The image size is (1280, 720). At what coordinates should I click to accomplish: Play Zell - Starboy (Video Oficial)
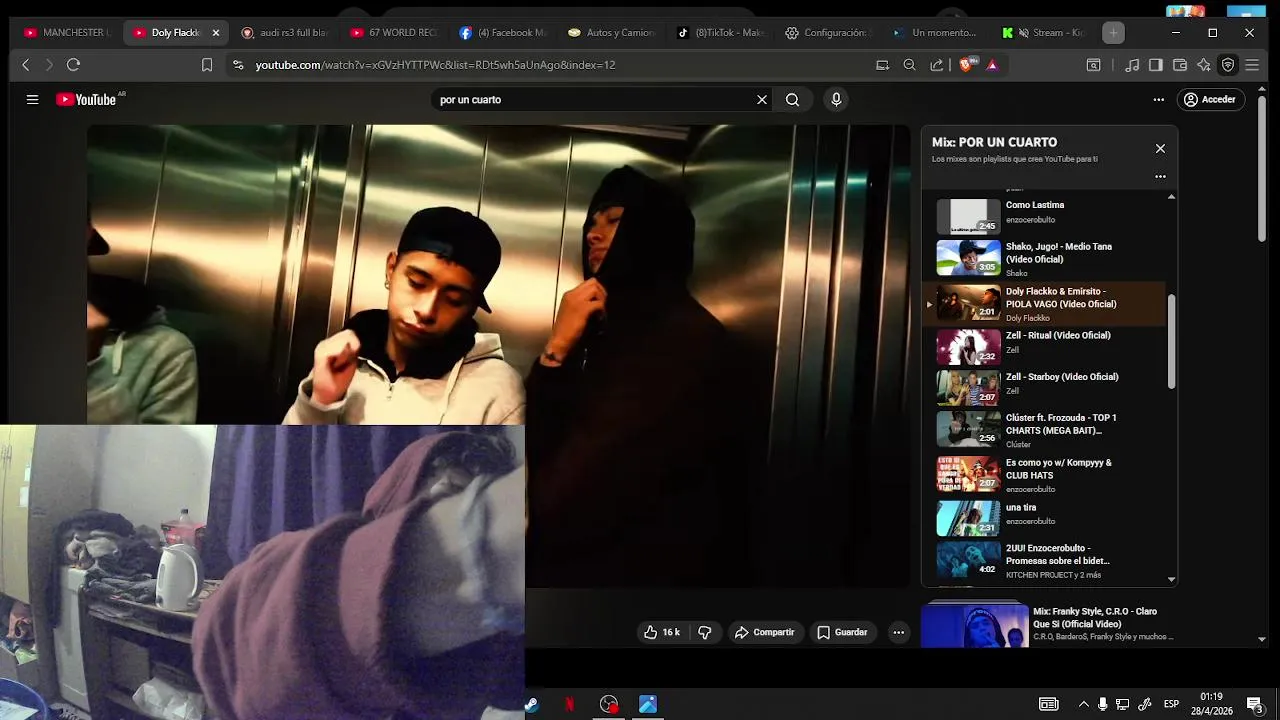pyautogui.click(x=1046, y=388)
